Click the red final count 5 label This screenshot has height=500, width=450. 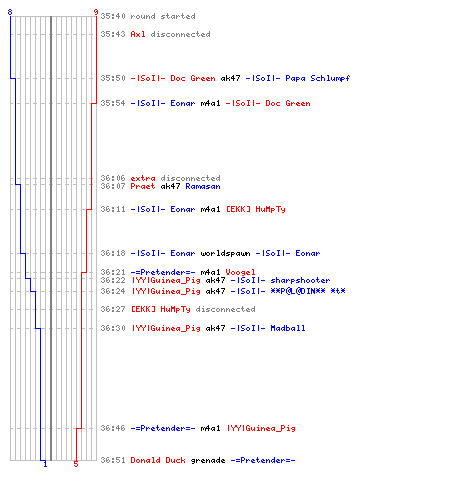tap(76, 464)
